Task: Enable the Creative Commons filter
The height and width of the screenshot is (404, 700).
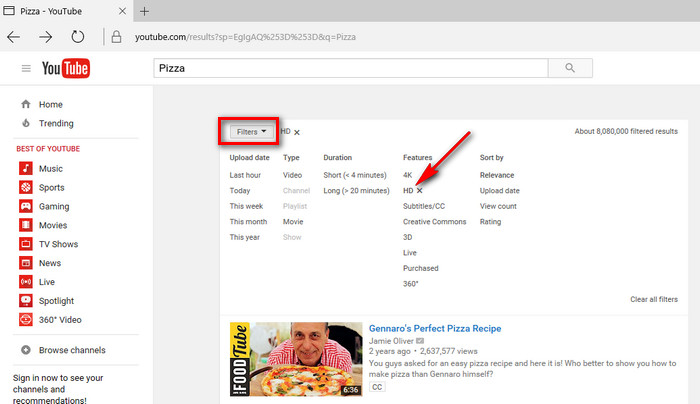Action: point(434,222)
